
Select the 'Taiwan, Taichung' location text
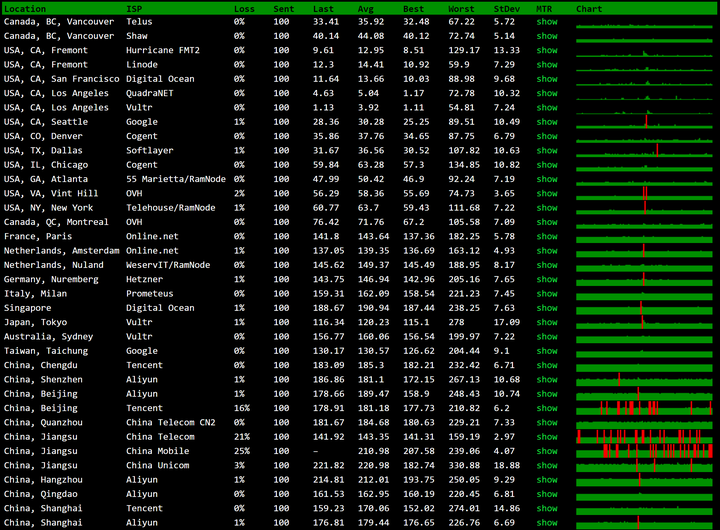(x=46, y=351)
